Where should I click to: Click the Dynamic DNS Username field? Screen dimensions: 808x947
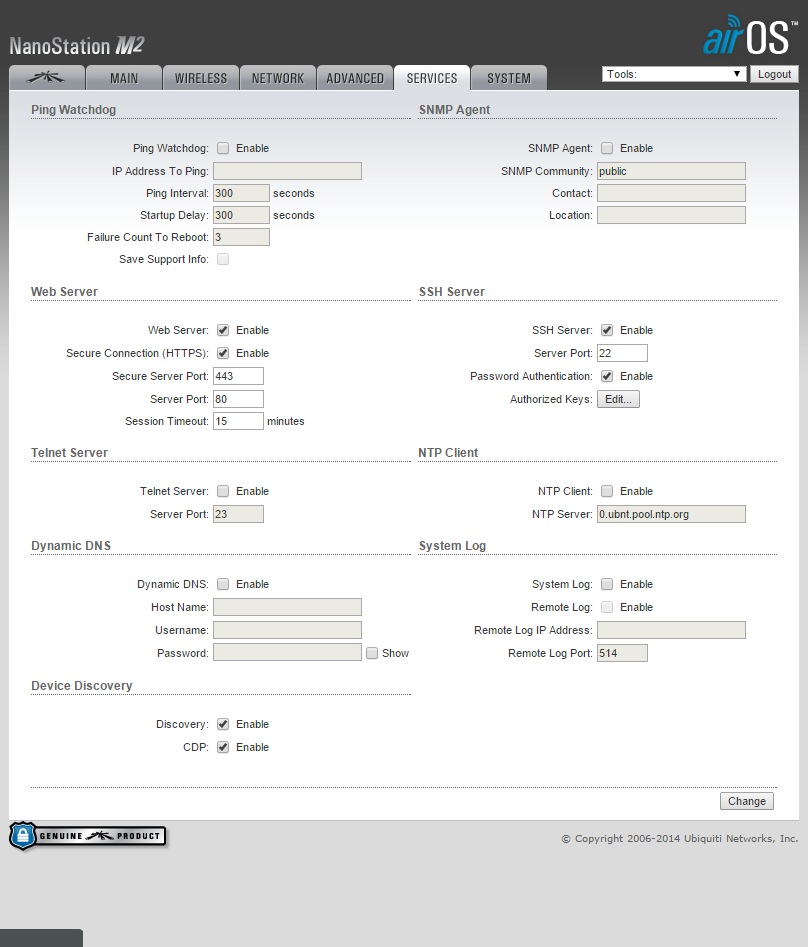click(x=287, y=630)
